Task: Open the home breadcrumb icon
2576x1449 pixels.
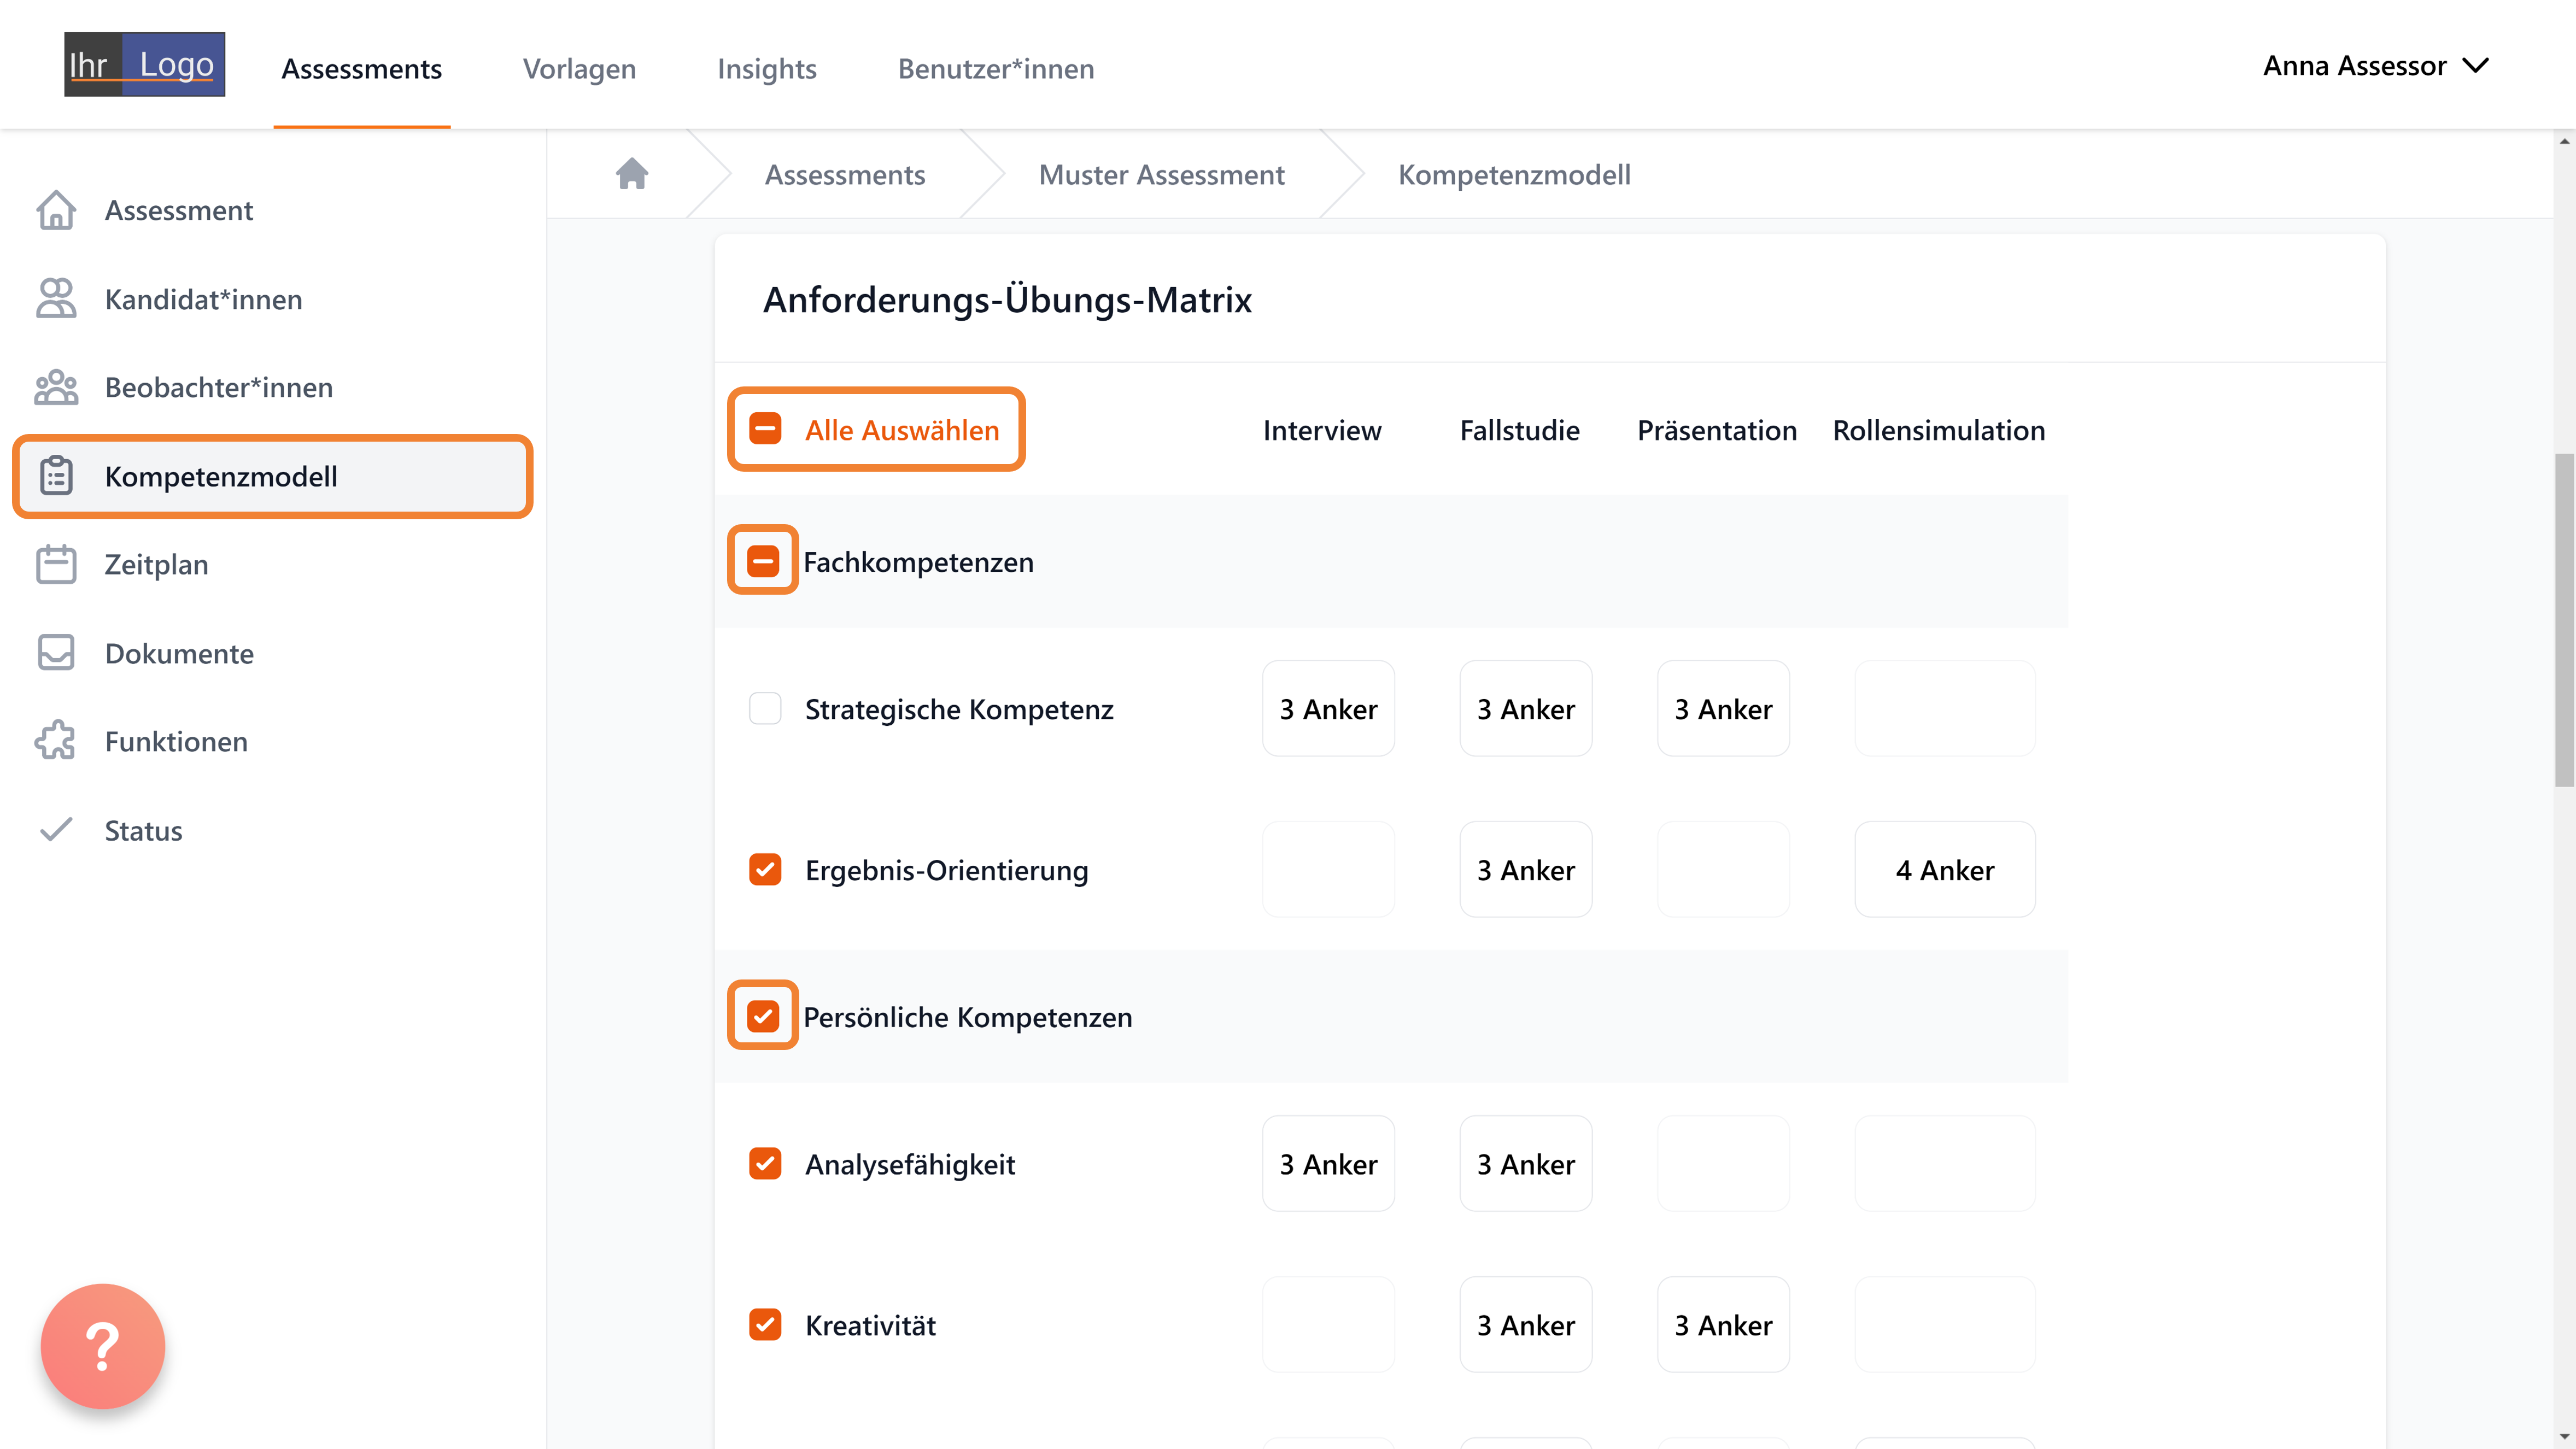Action: pos(632,174)
